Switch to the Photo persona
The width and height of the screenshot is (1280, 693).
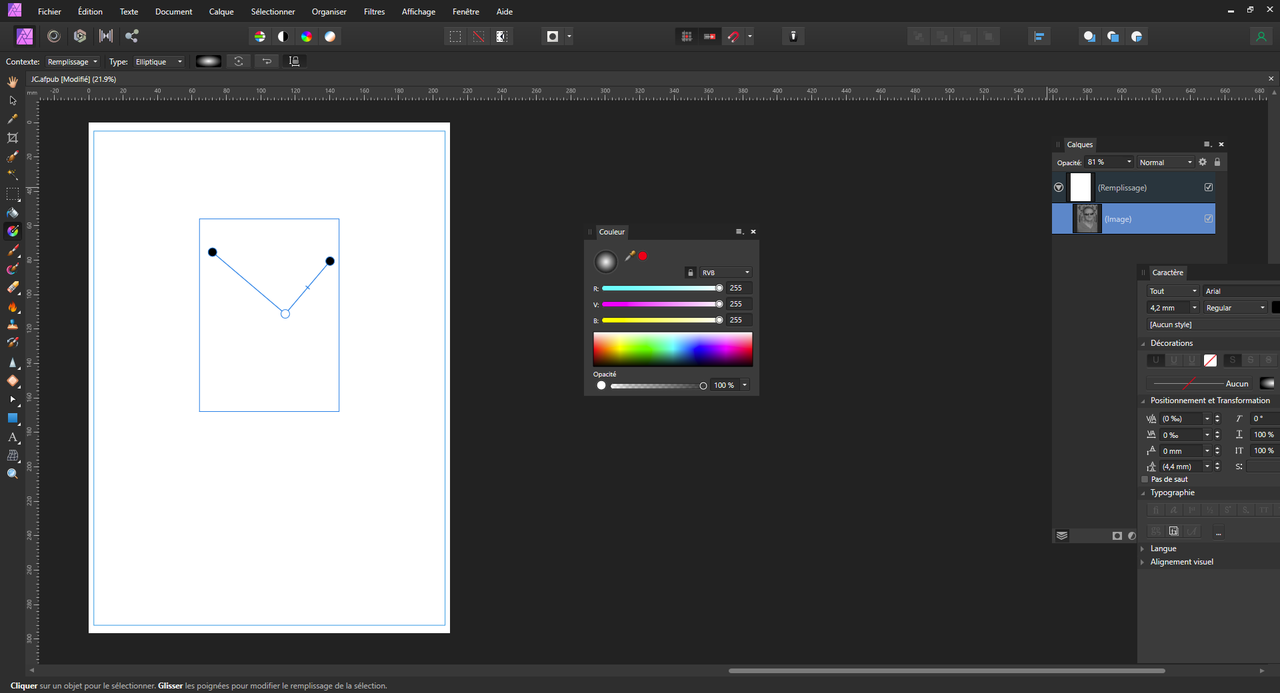pyautogui.click(x=26, y=36)
